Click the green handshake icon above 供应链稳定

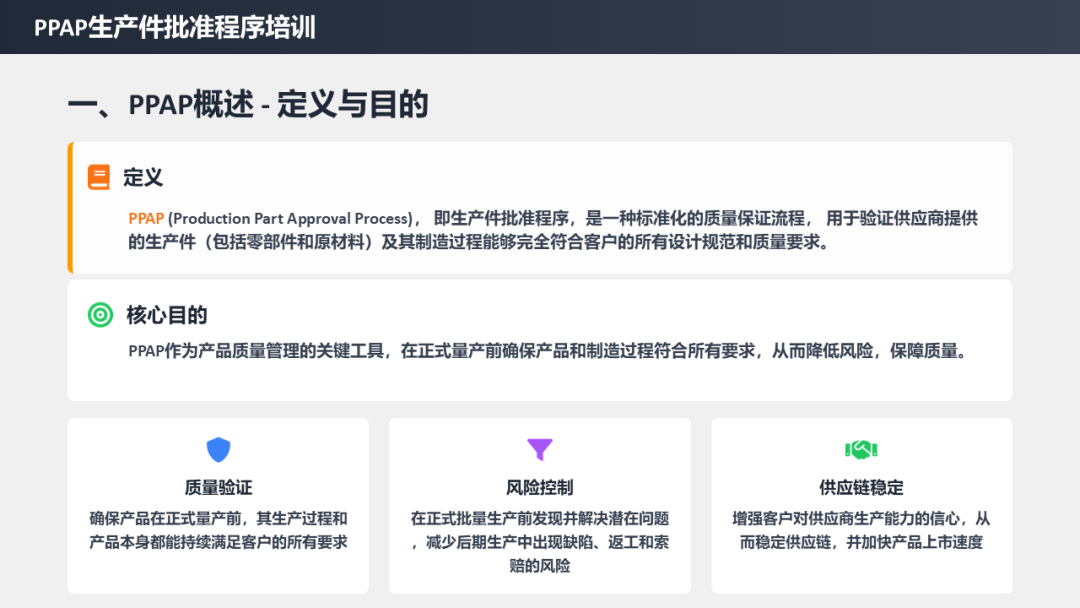[x=861, y=450]
